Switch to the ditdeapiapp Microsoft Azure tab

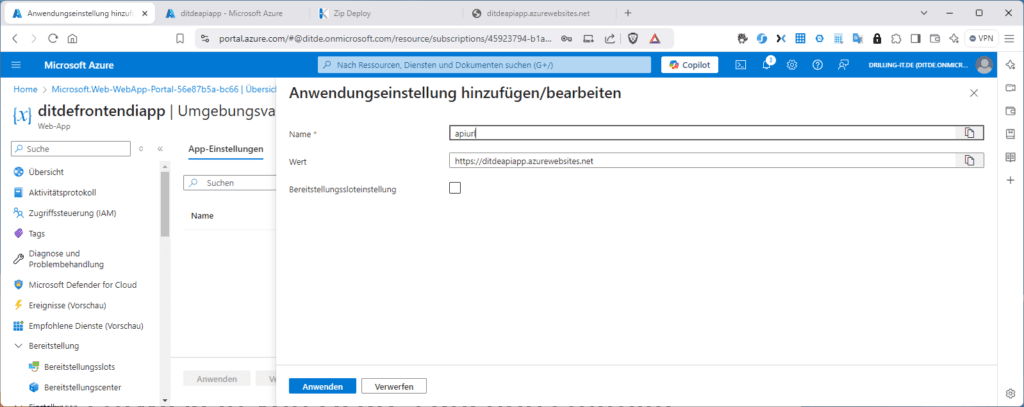232,13
